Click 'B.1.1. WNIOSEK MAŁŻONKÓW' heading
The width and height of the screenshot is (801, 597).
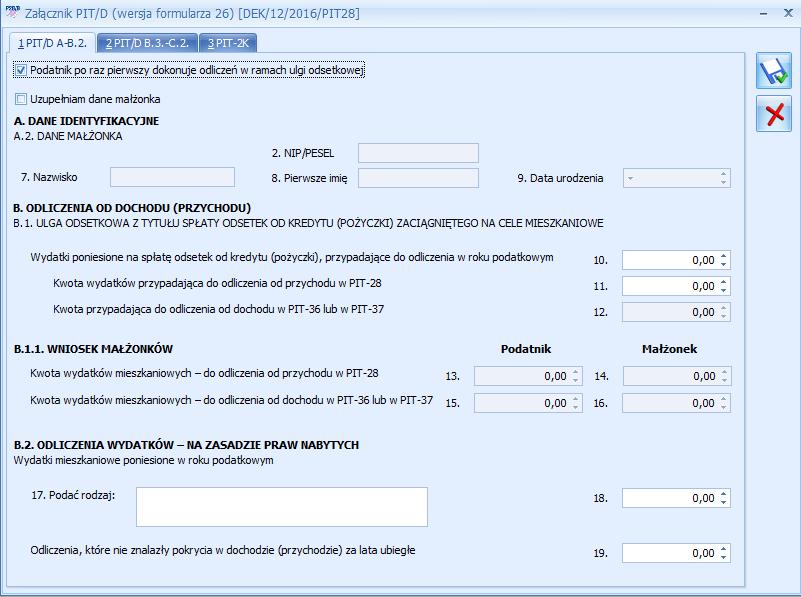93,349
